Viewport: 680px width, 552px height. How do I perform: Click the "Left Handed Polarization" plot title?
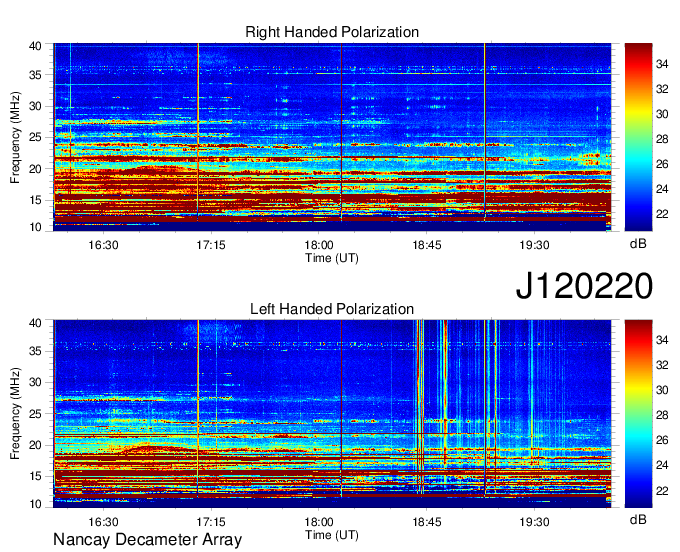tap(332, 309)
